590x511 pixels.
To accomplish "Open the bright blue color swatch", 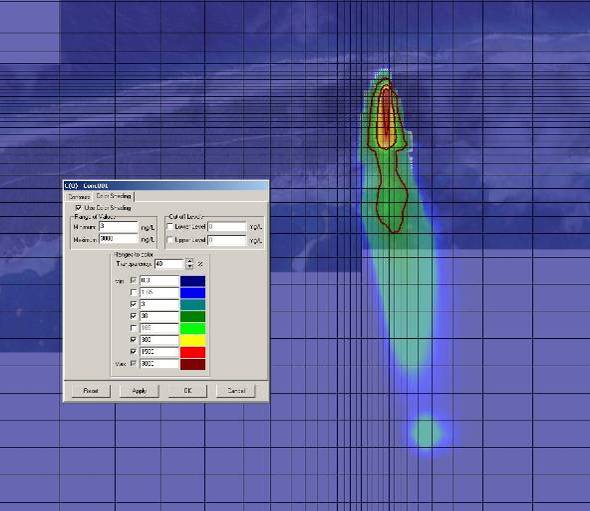I will 193,292.
